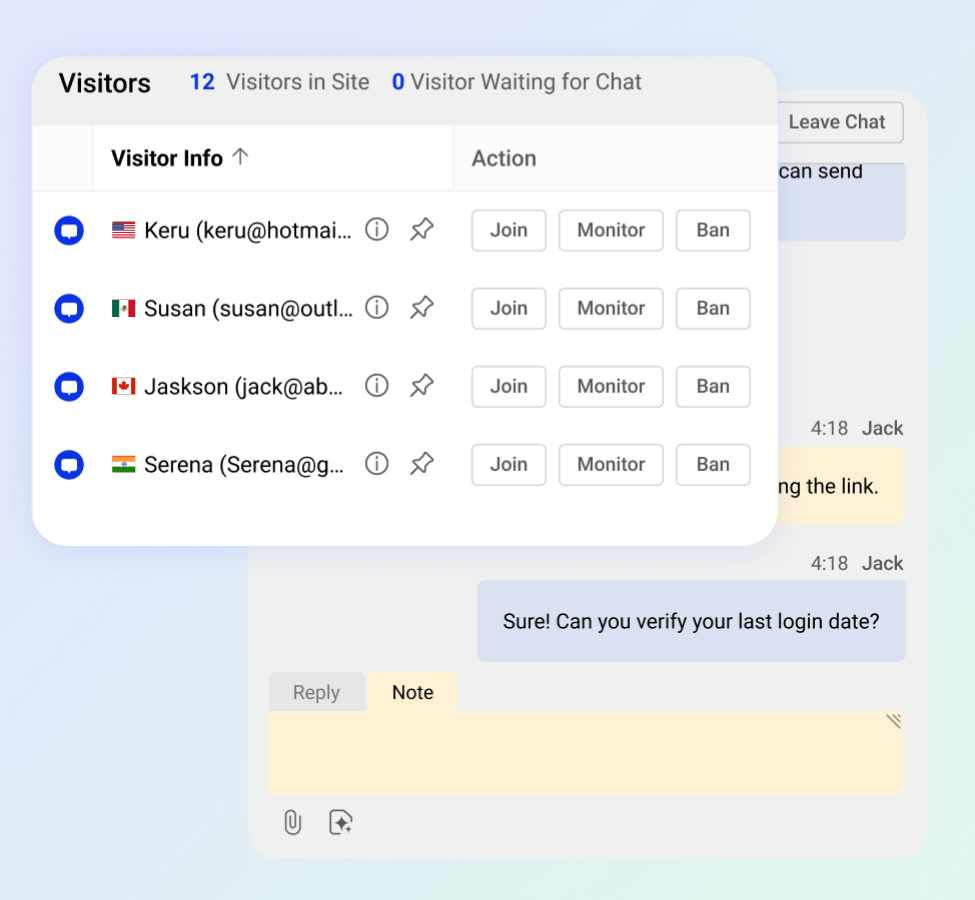Monitor Susan's chat session
The image size is (975, 900).
(x=610, y=308)
